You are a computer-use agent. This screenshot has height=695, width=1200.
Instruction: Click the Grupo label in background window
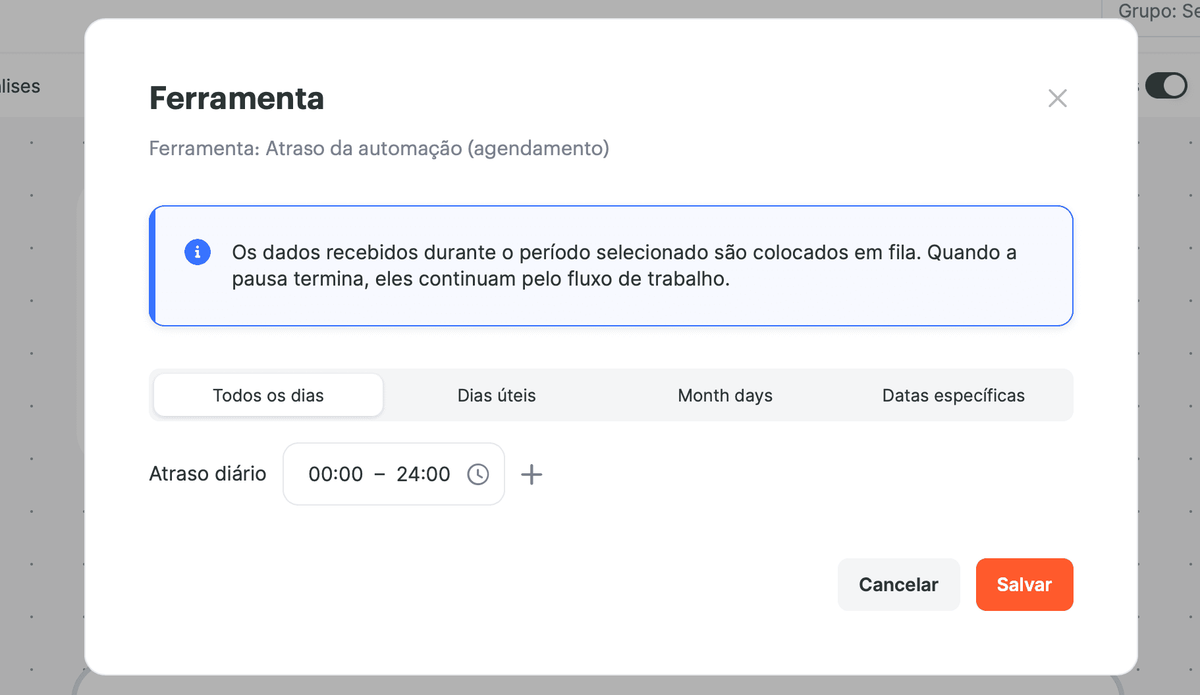point(1158,11)
